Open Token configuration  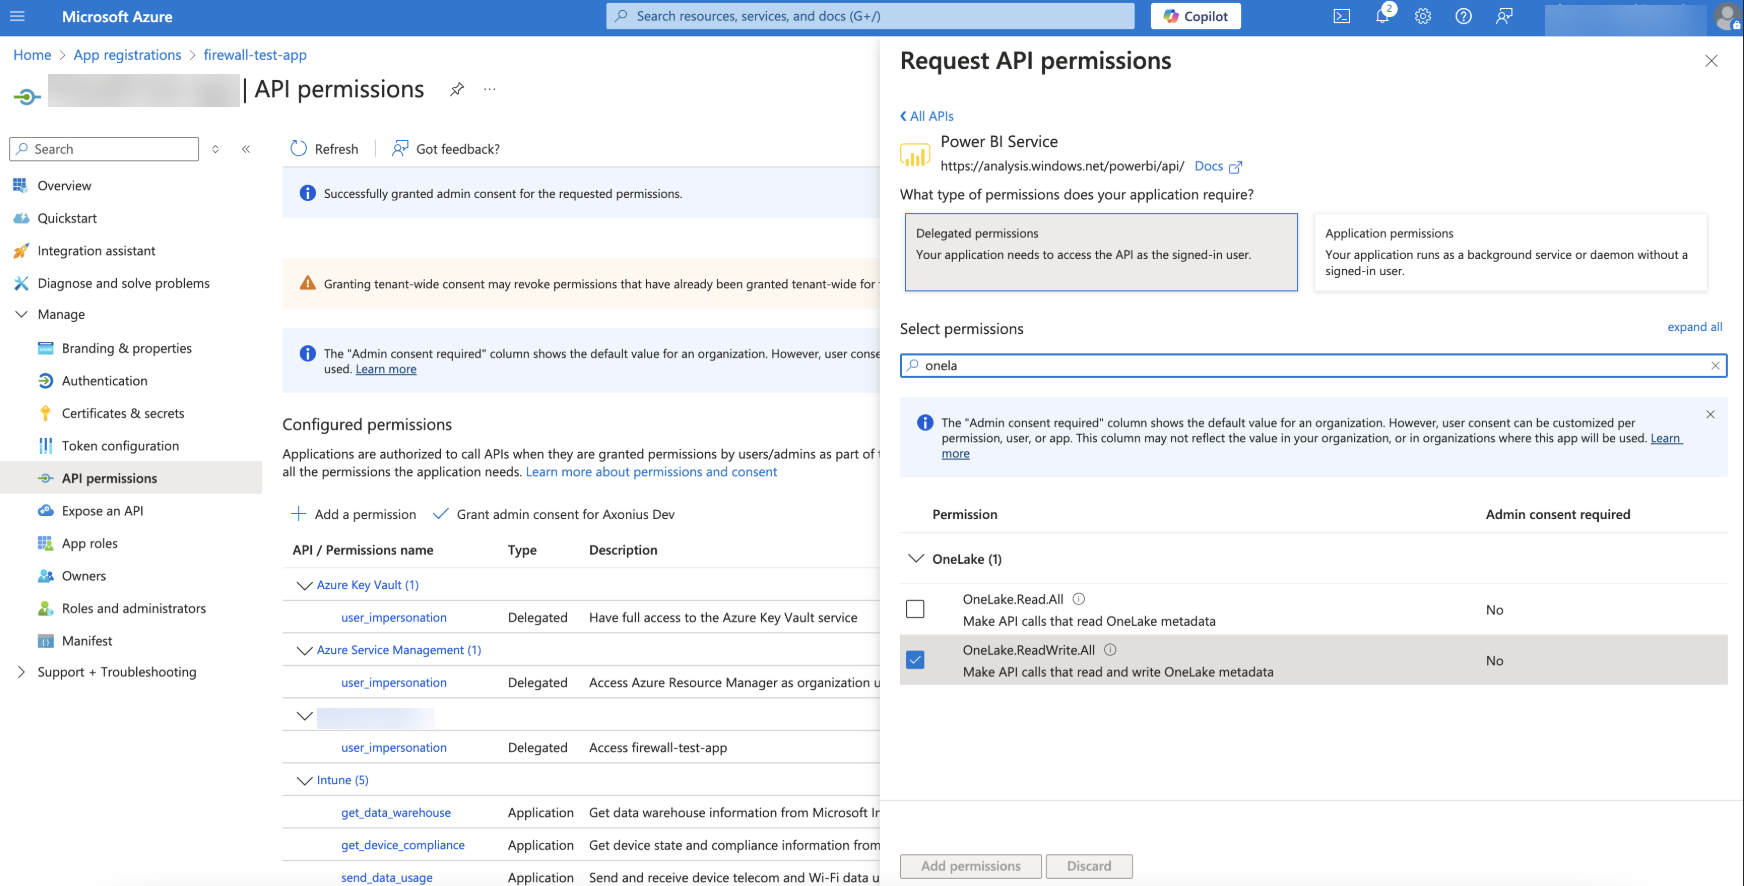pyautogui.click(x=120, y=446)
